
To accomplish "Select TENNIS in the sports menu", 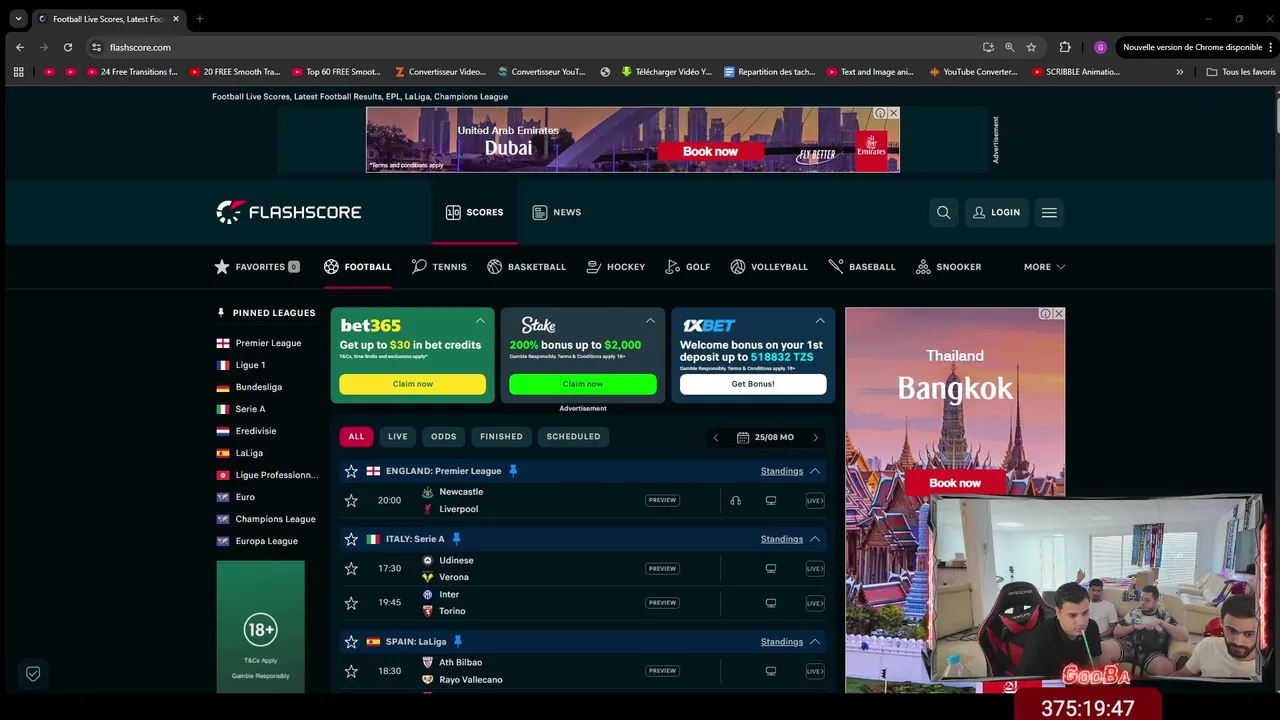I will [439, 267].
